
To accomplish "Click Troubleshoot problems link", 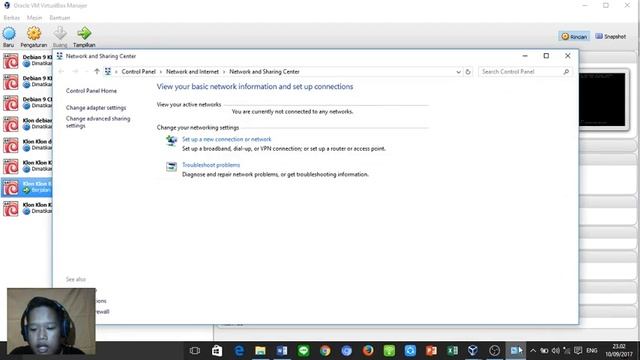I will [x=211, y=165].
